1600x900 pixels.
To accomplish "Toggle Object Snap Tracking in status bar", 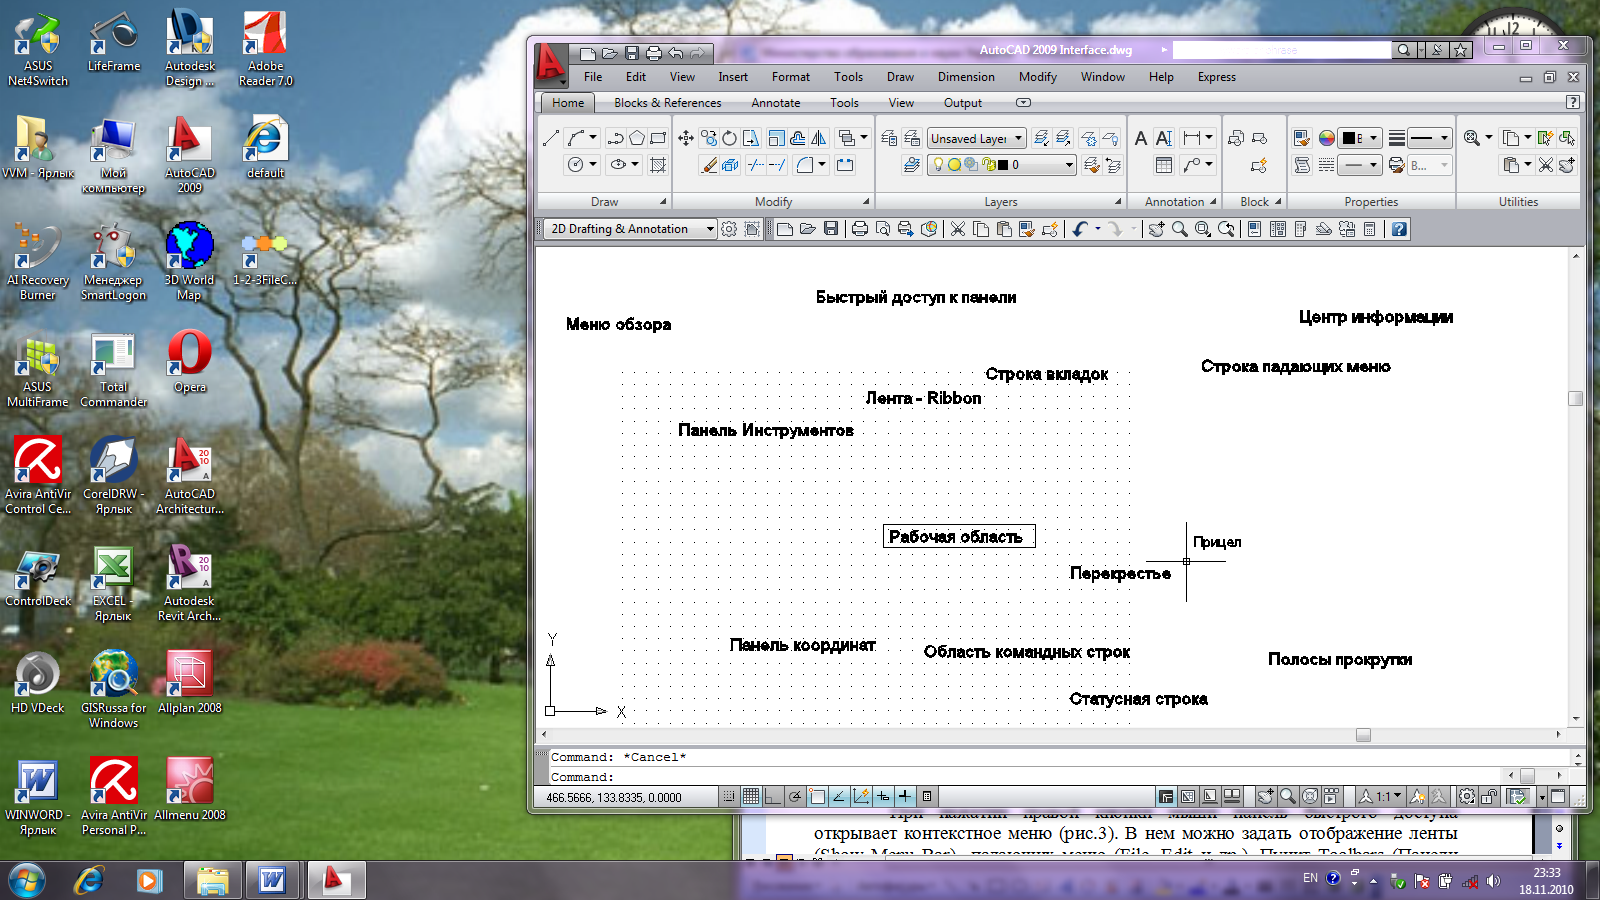I will click(x=839, y=796).
